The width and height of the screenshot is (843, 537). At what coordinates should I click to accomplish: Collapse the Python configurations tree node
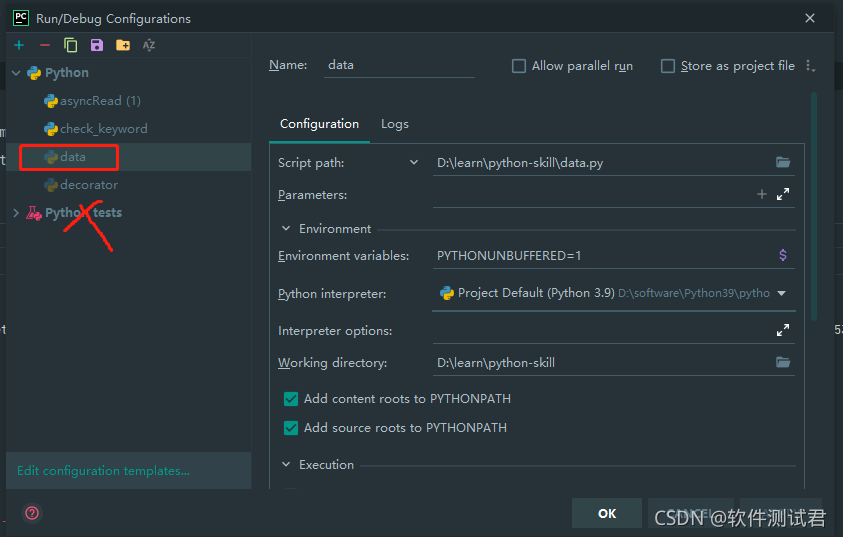point(16,73)
